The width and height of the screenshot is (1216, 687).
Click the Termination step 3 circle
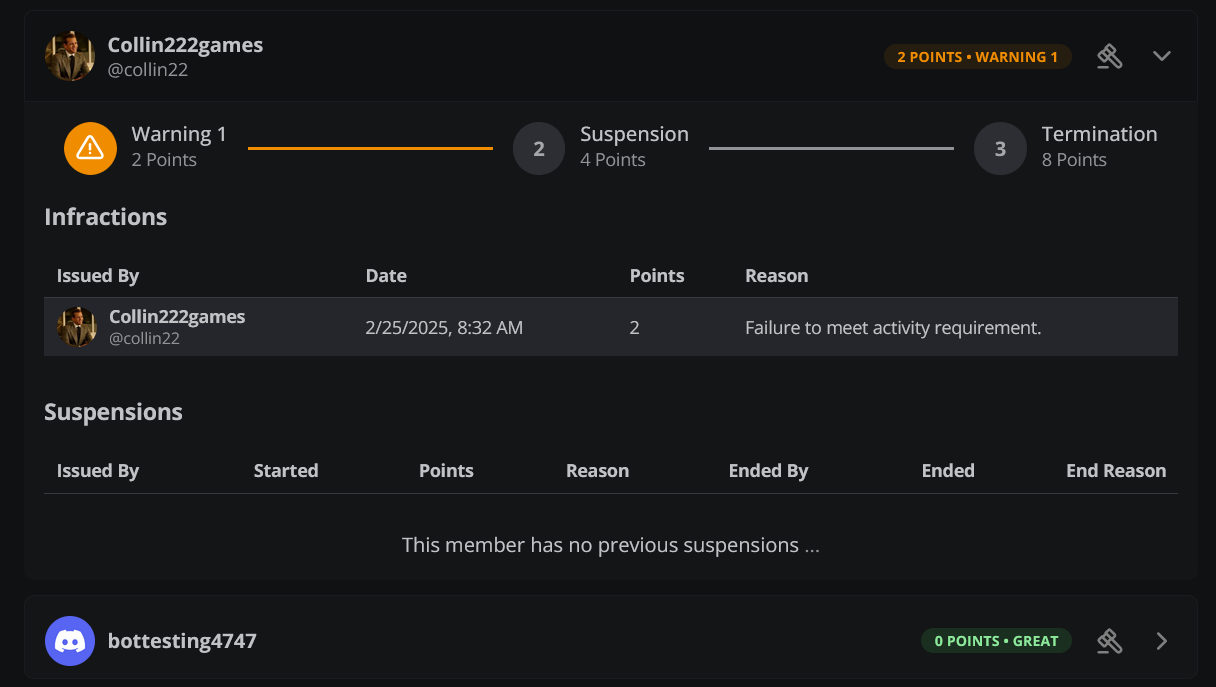[x=1000, y=148]
